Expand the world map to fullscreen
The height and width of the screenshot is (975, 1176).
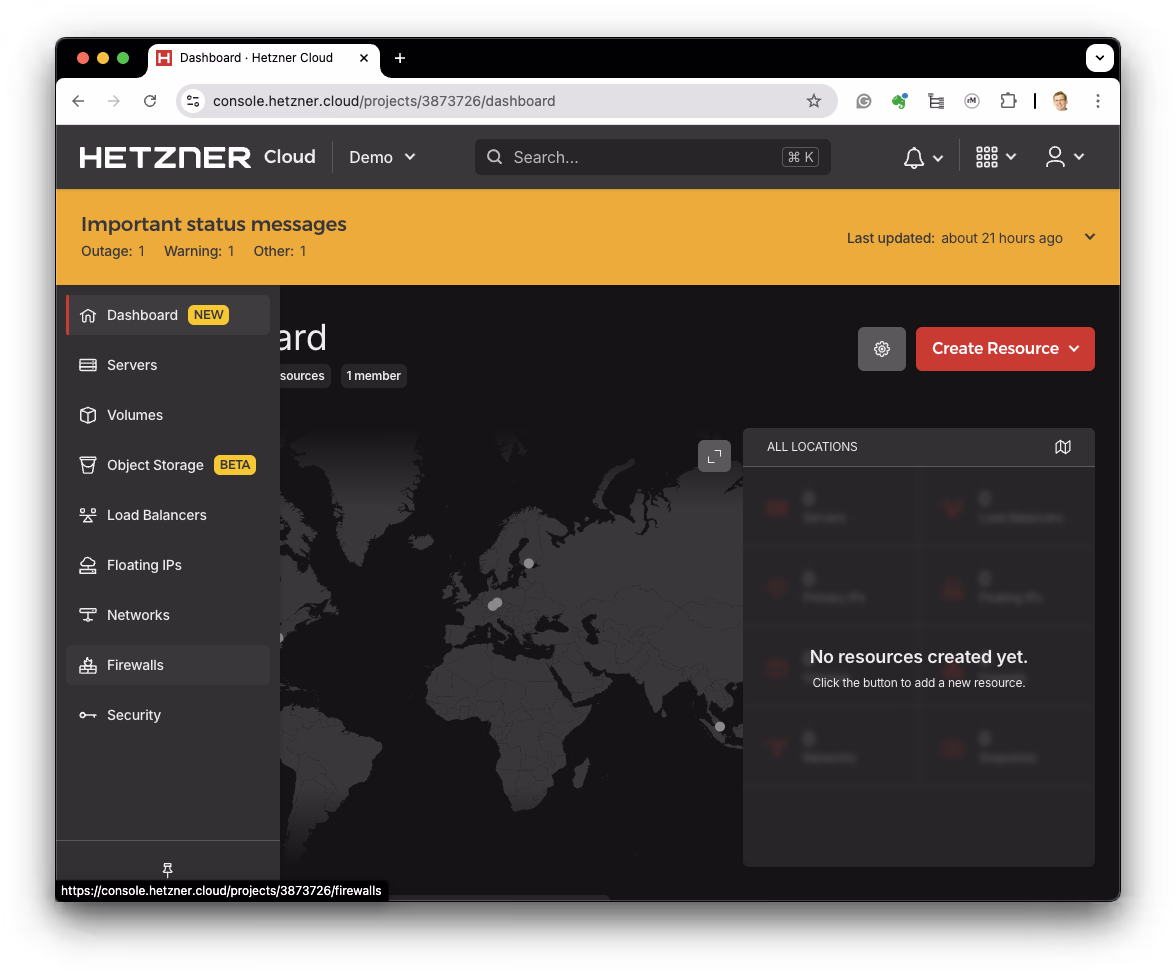pos(714,456)
